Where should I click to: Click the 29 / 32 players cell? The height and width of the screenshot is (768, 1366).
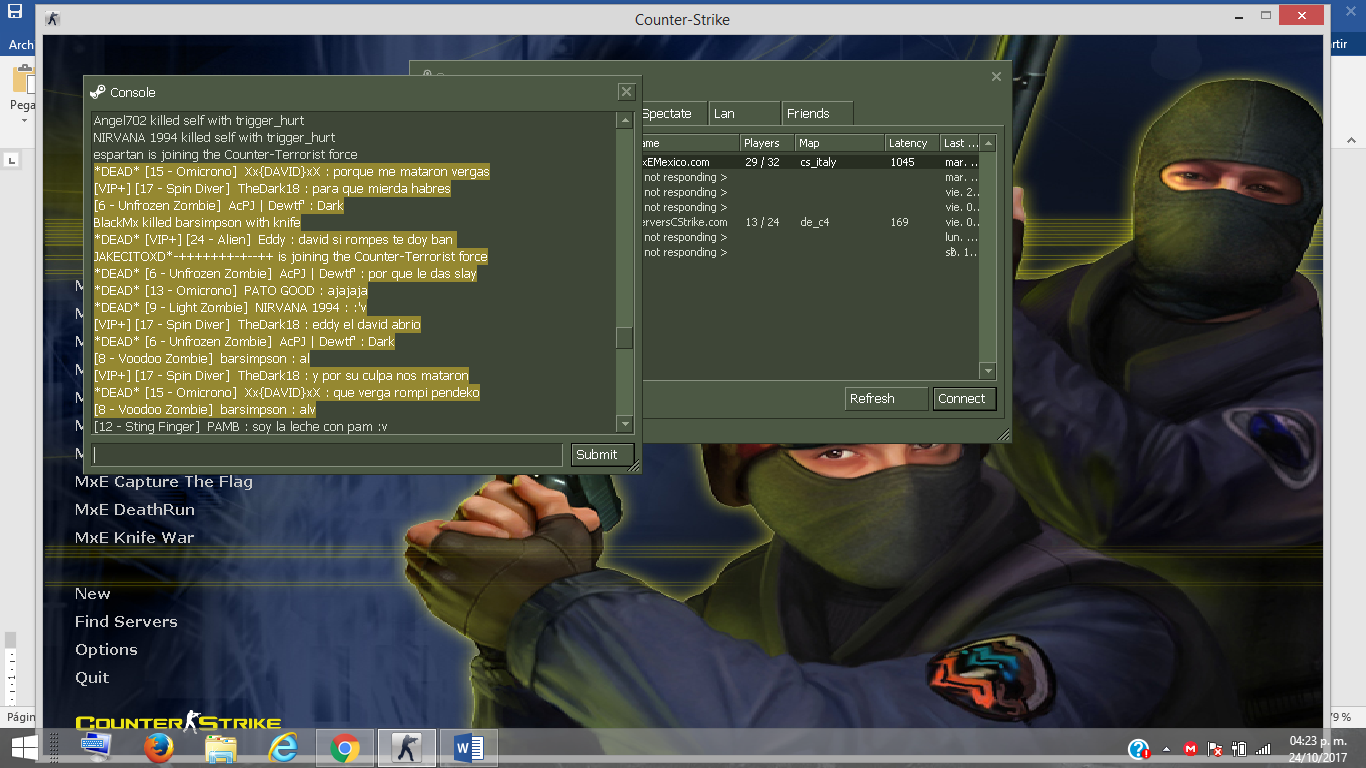(762, 162)
